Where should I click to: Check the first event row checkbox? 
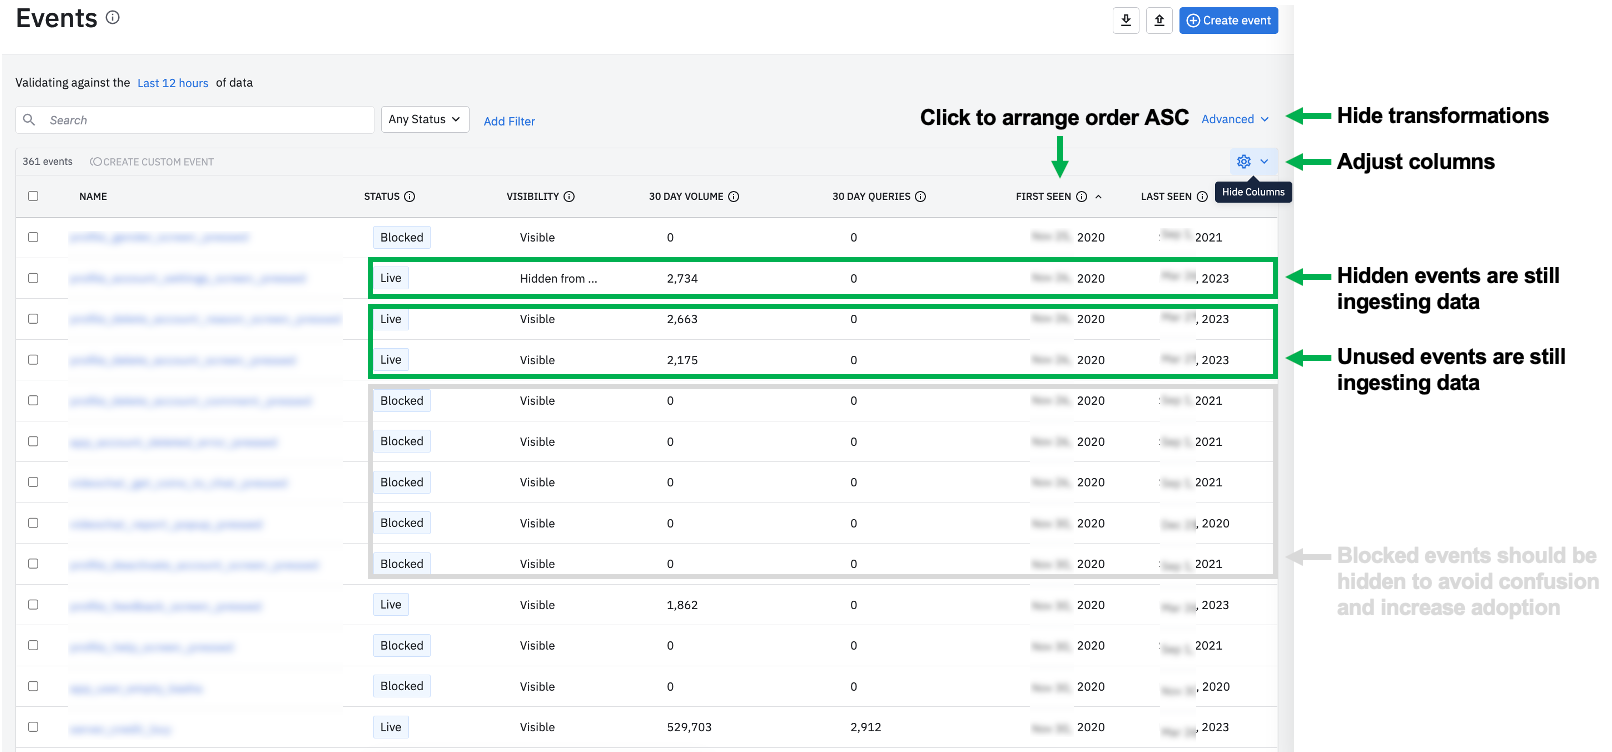tap(33, 237)
